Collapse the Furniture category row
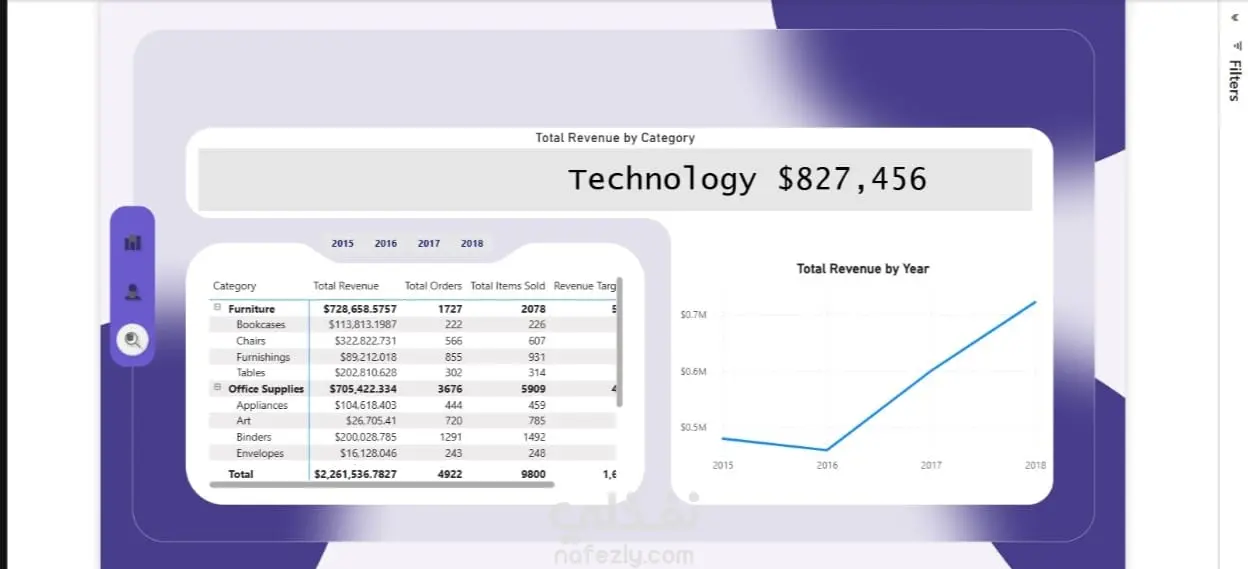 coord(218,308)
